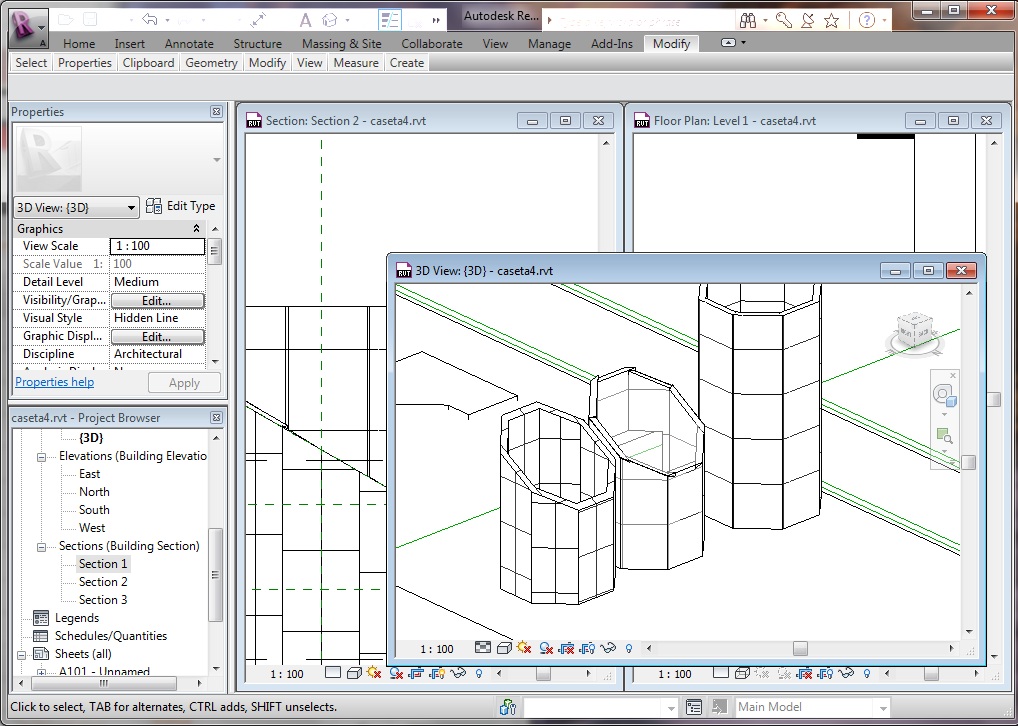
Task: Click the 3D view horizontal scrollbar thumb
Action: click(800, 648)
